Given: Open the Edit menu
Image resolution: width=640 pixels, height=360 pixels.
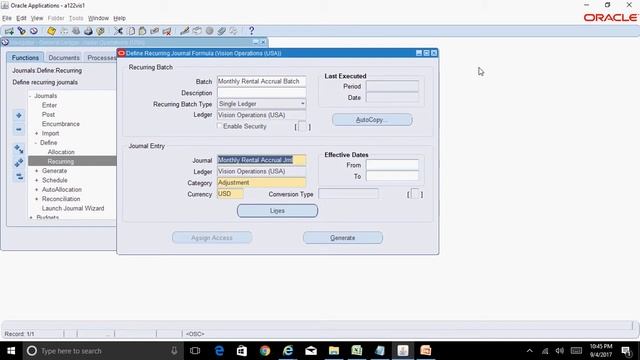Looking at the screenshot, I should (21, 18).
